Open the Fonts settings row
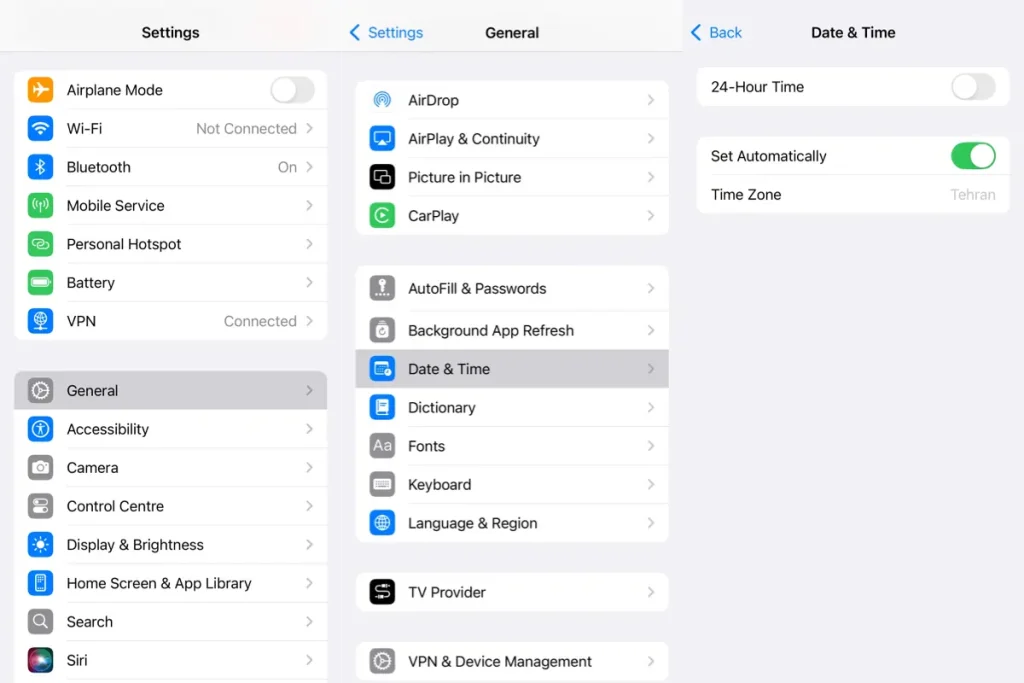Image resolution: width=1024 pixels, height=683 pixels. (512, 445)
